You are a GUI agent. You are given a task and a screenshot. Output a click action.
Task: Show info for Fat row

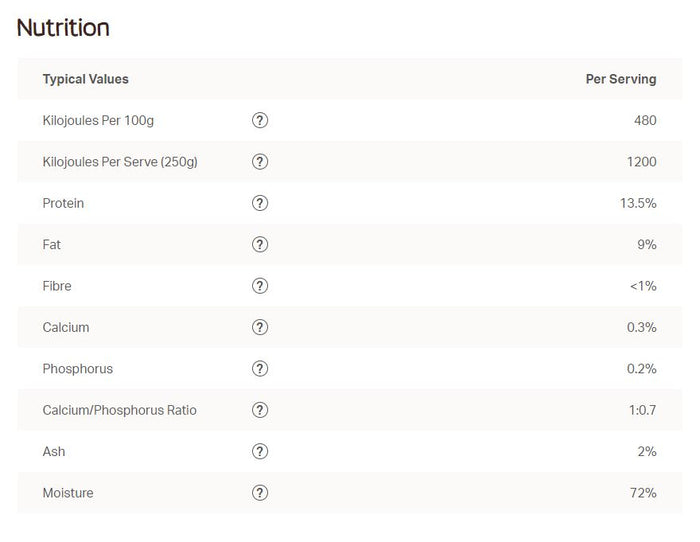click(x=260, y=244)
